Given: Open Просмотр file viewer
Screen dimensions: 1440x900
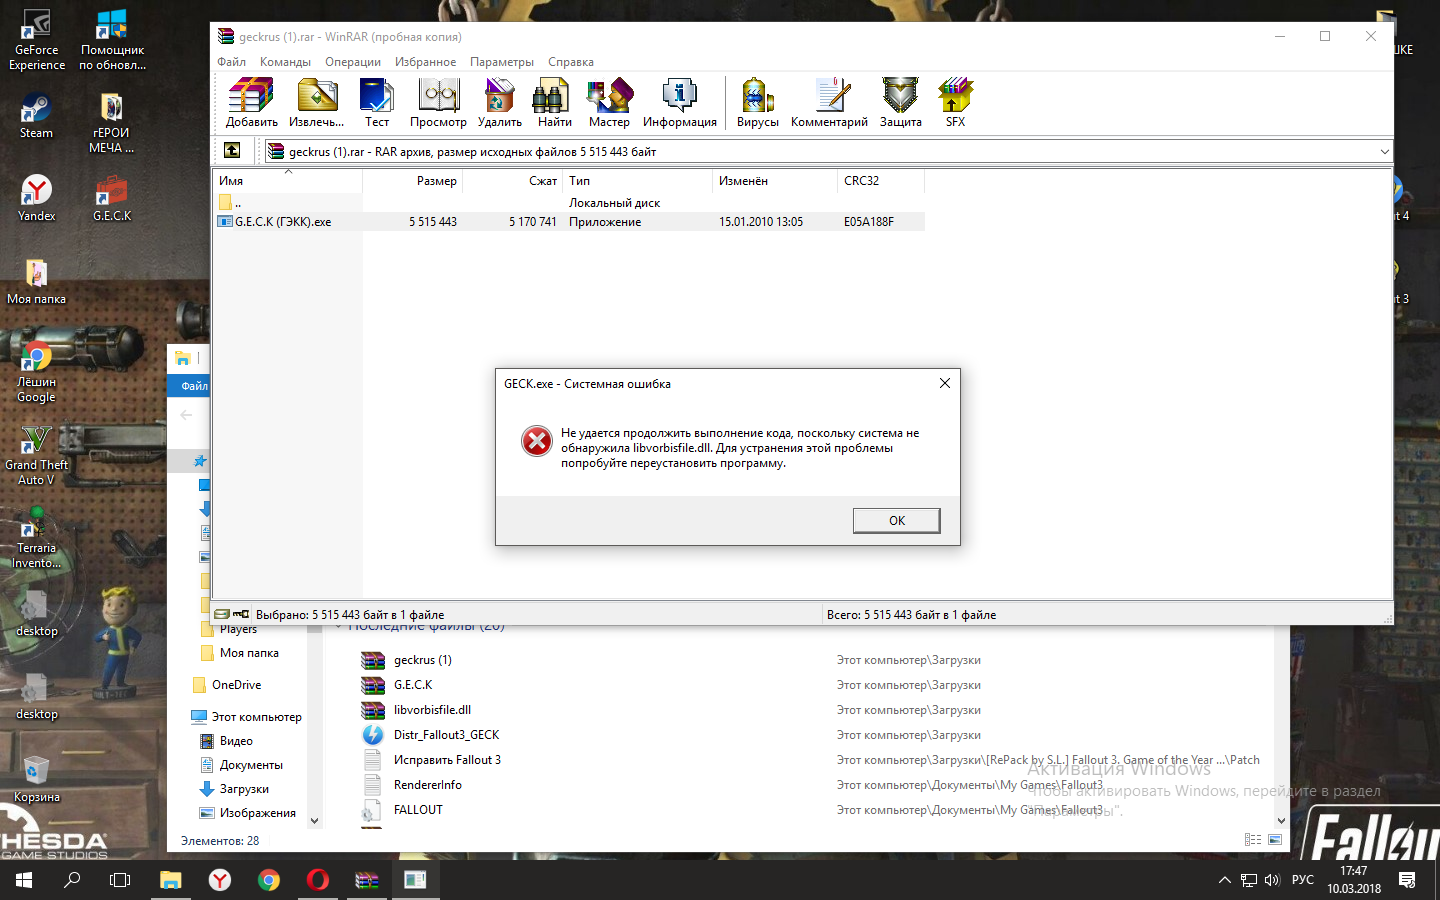Looking at the screenshot, I should [x=438, y=103].
